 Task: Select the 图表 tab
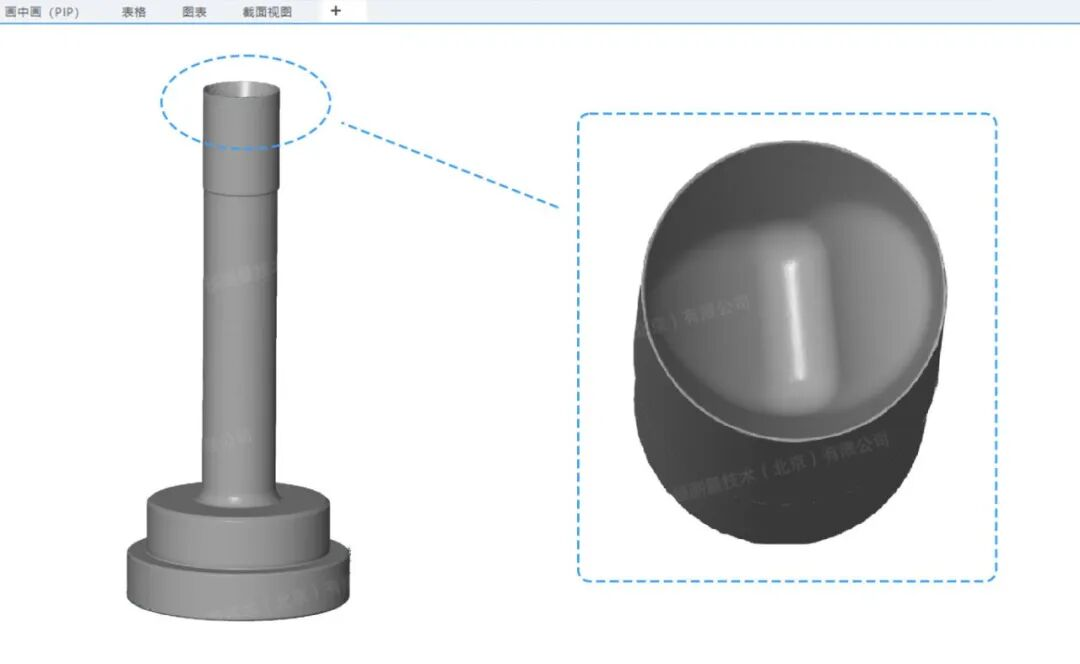[x=195, y=12]
